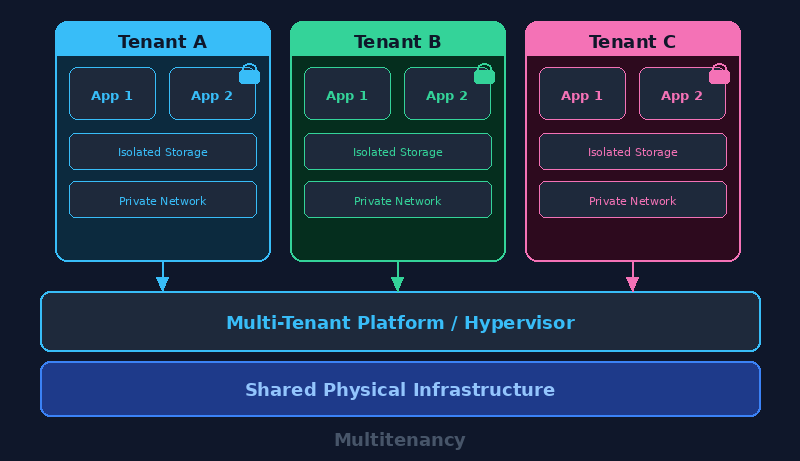Click the Shared Physical Infrastructure bar
Image resolution: width=800 pixels, height=461 pixels.
400,389
